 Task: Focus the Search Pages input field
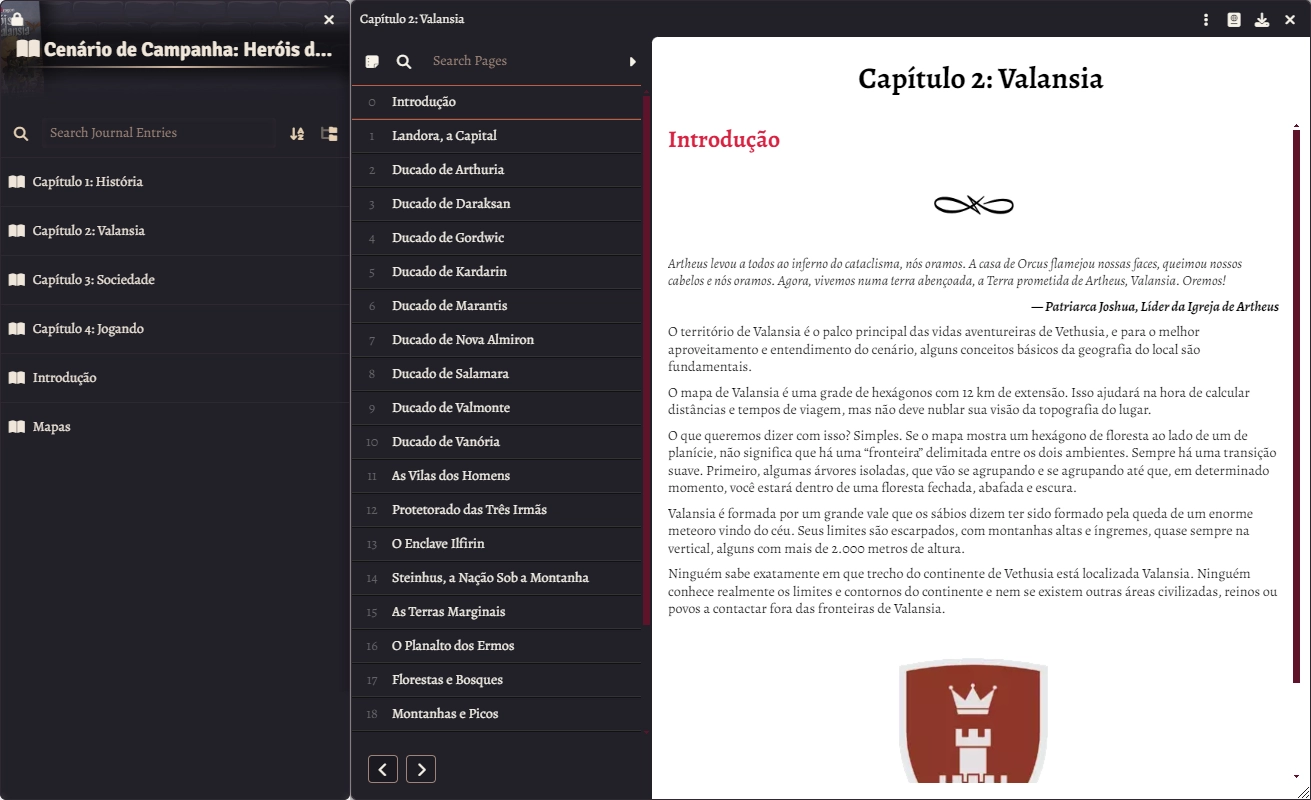tap(520, 61)
